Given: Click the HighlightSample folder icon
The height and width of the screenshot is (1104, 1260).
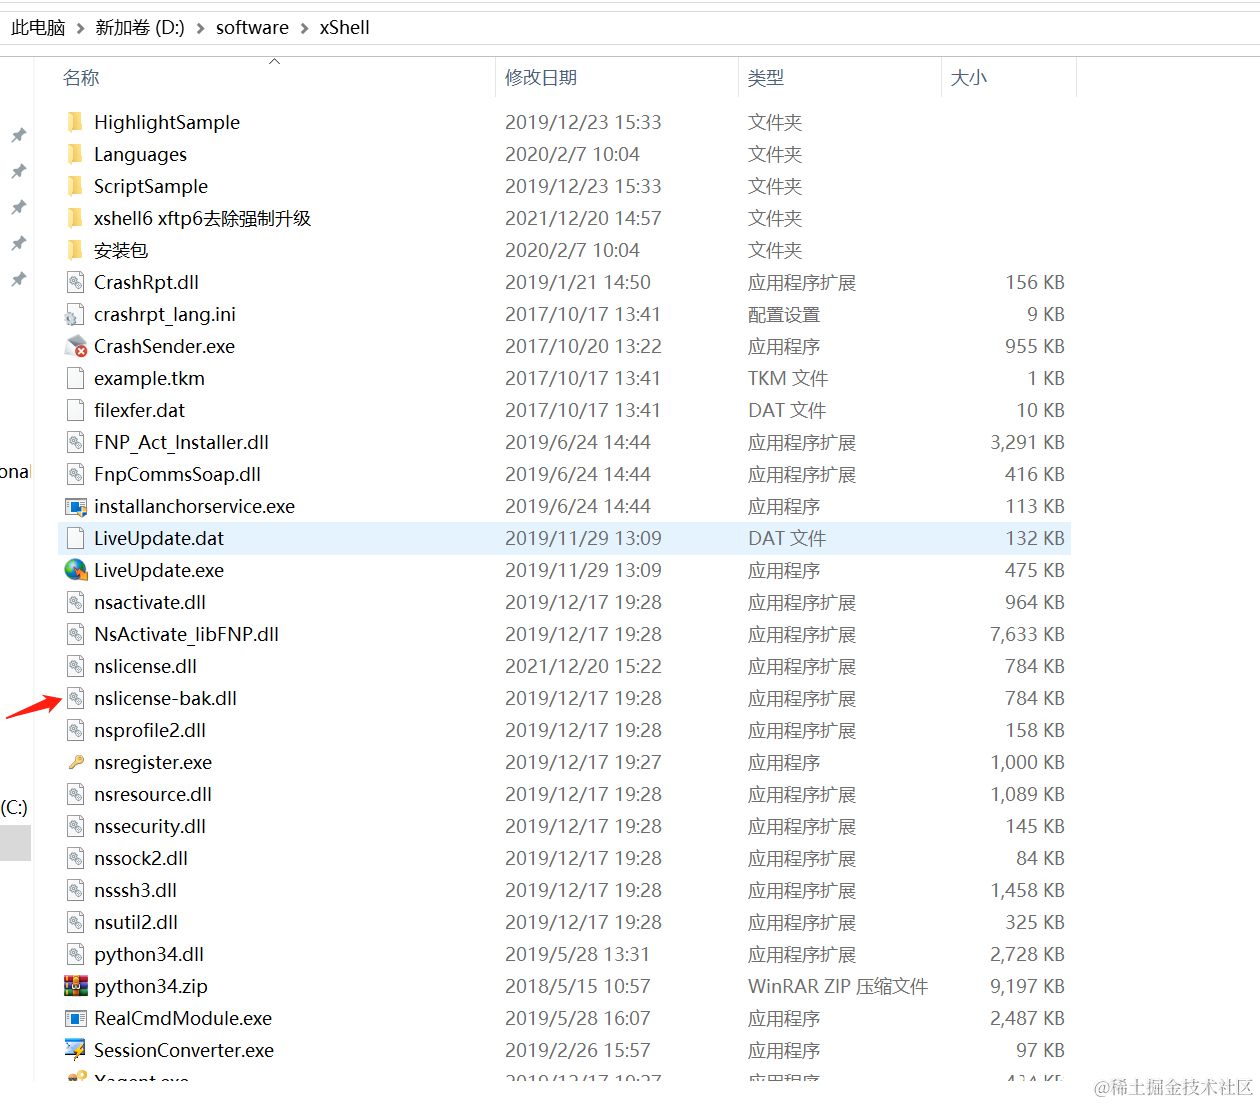Looking at the screenshot, I should pyautogui.click(x=75, y=122).
